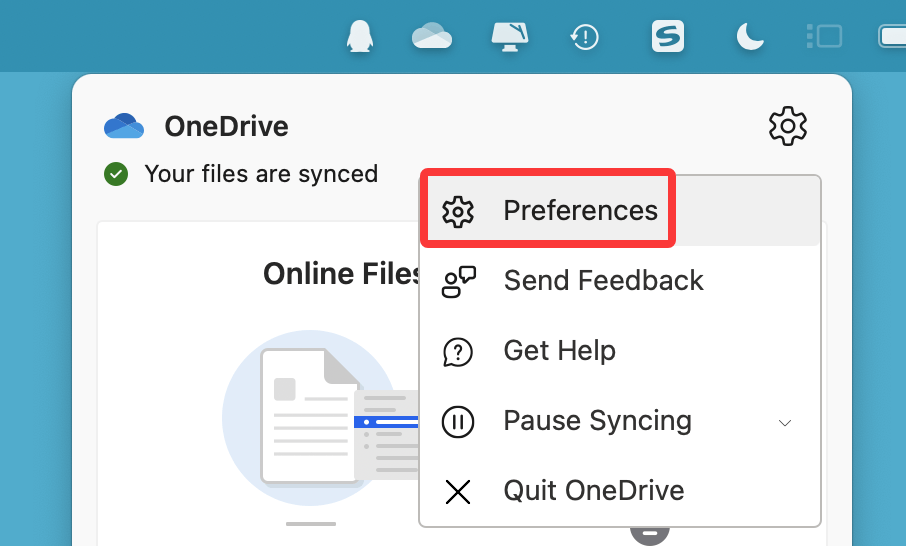Toggle the crescent moon Do Not Disturb icon
The height and width of the screenshot is (546, 906).
750,36
